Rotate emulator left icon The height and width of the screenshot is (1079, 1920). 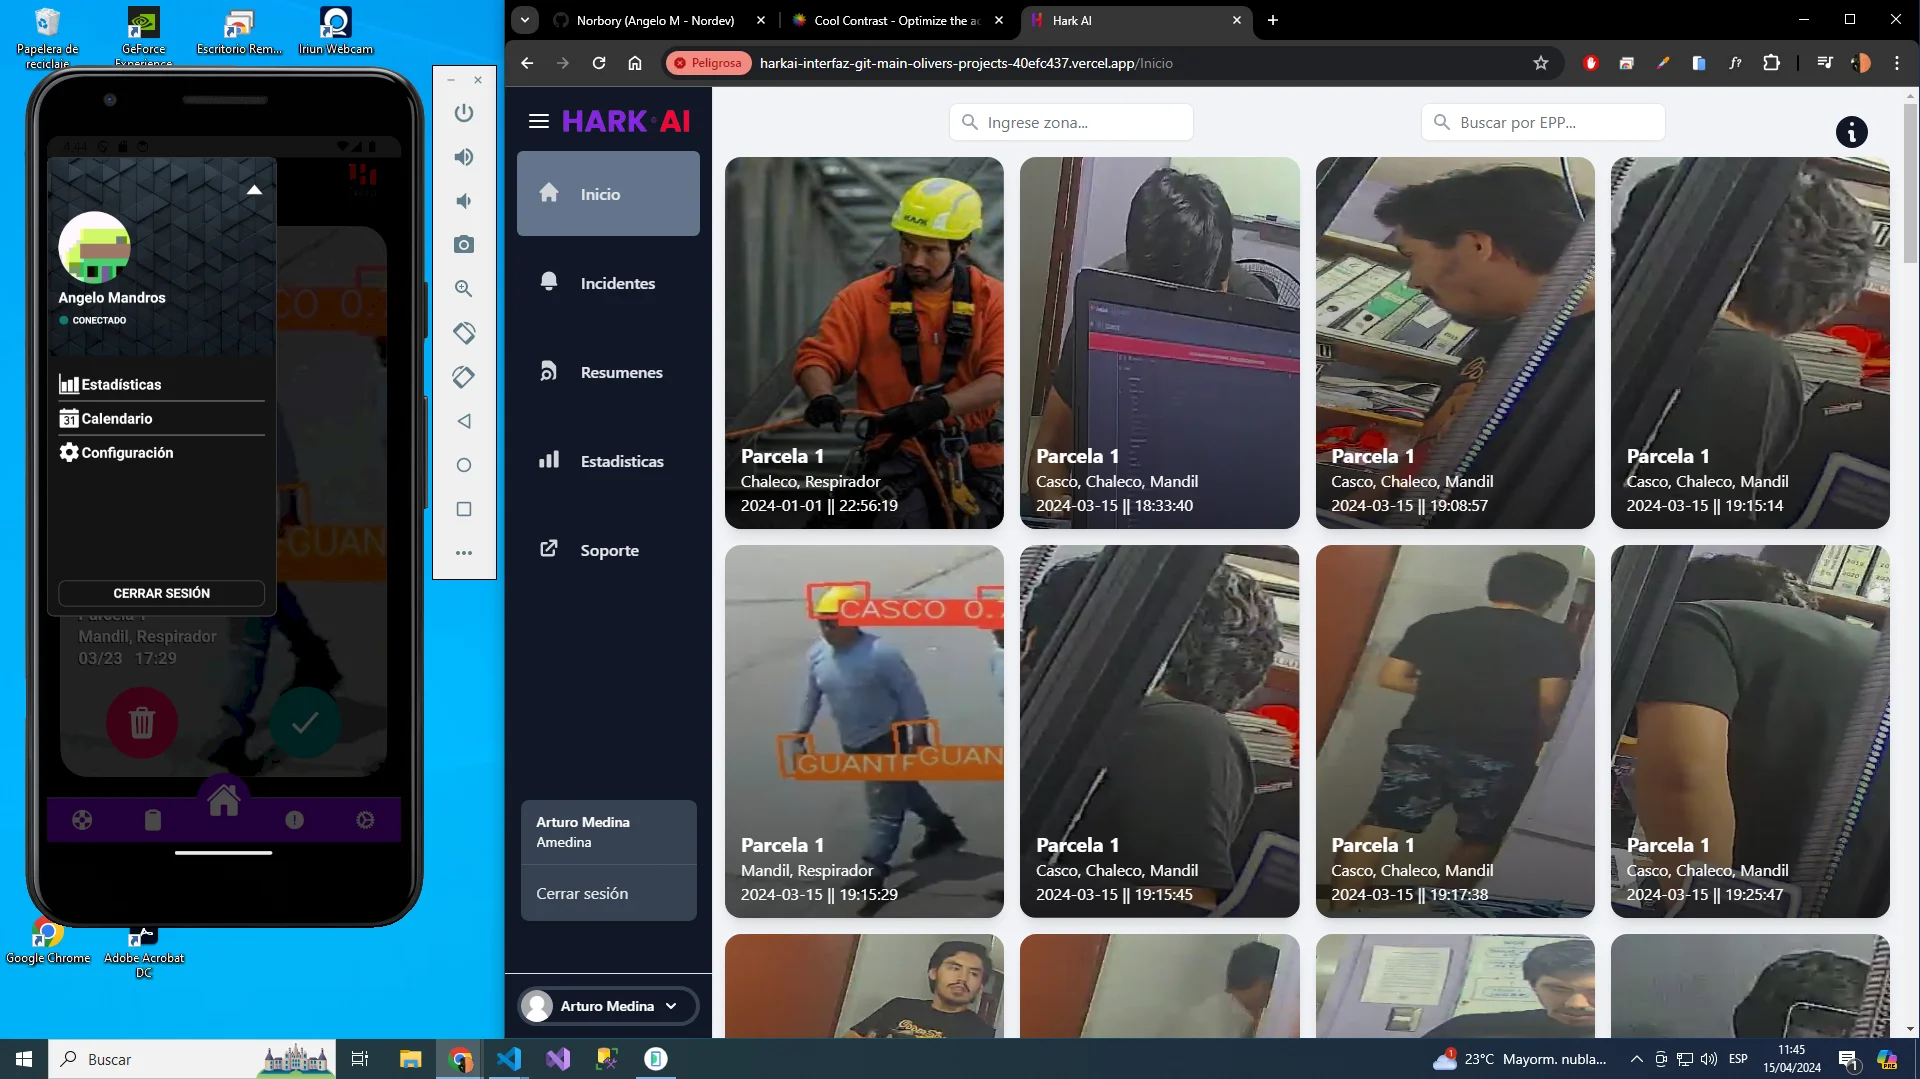pyautogui.click(x=464, y=333)
